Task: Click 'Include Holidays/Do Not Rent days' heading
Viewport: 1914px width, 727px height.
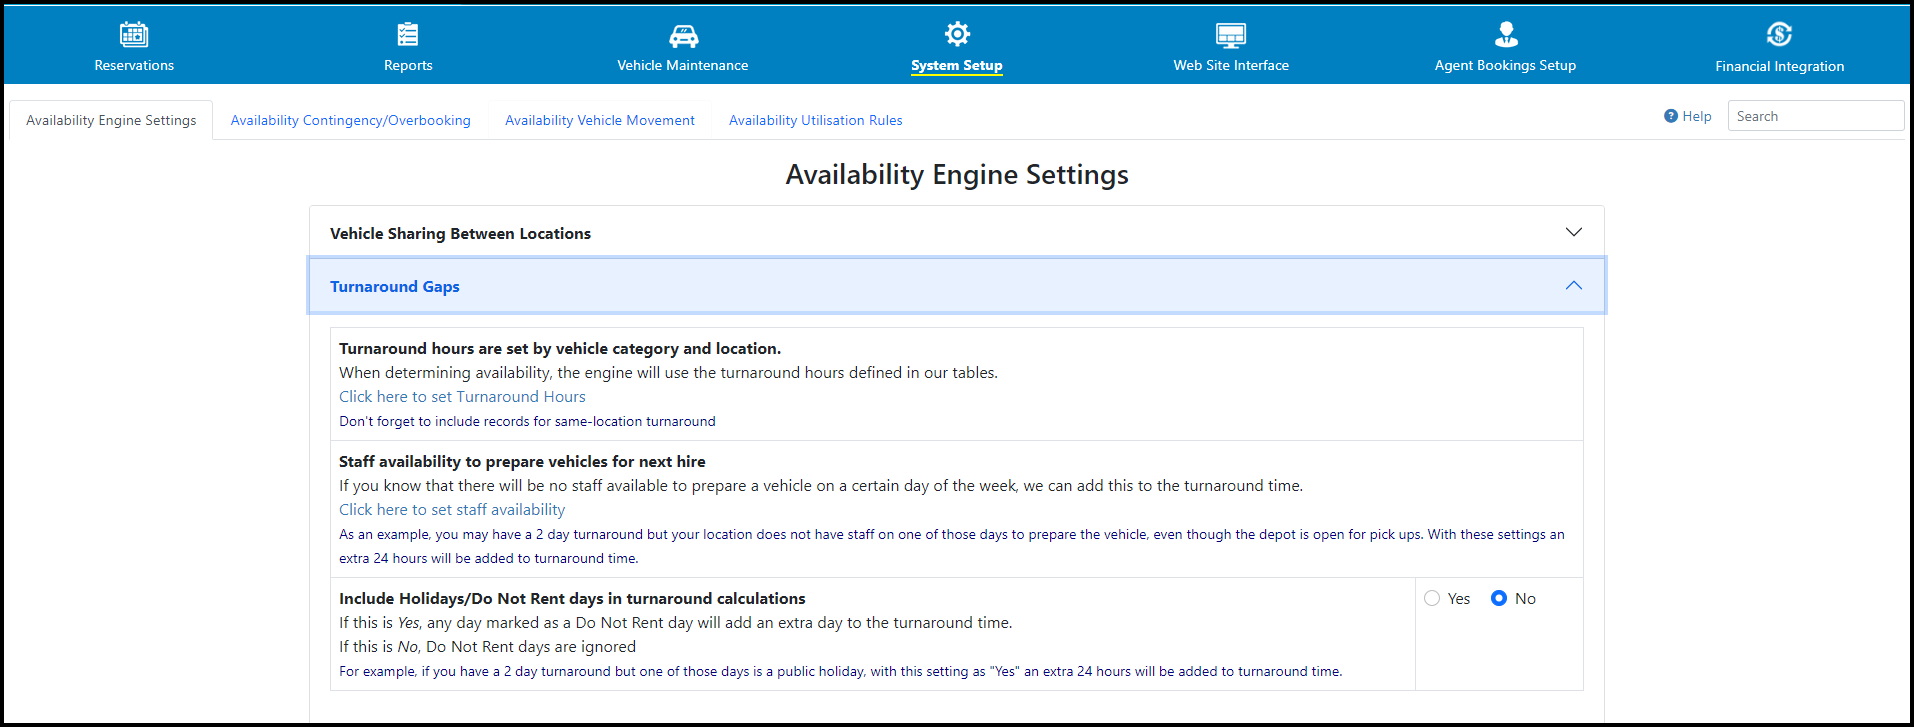Action: coord(572,599)
